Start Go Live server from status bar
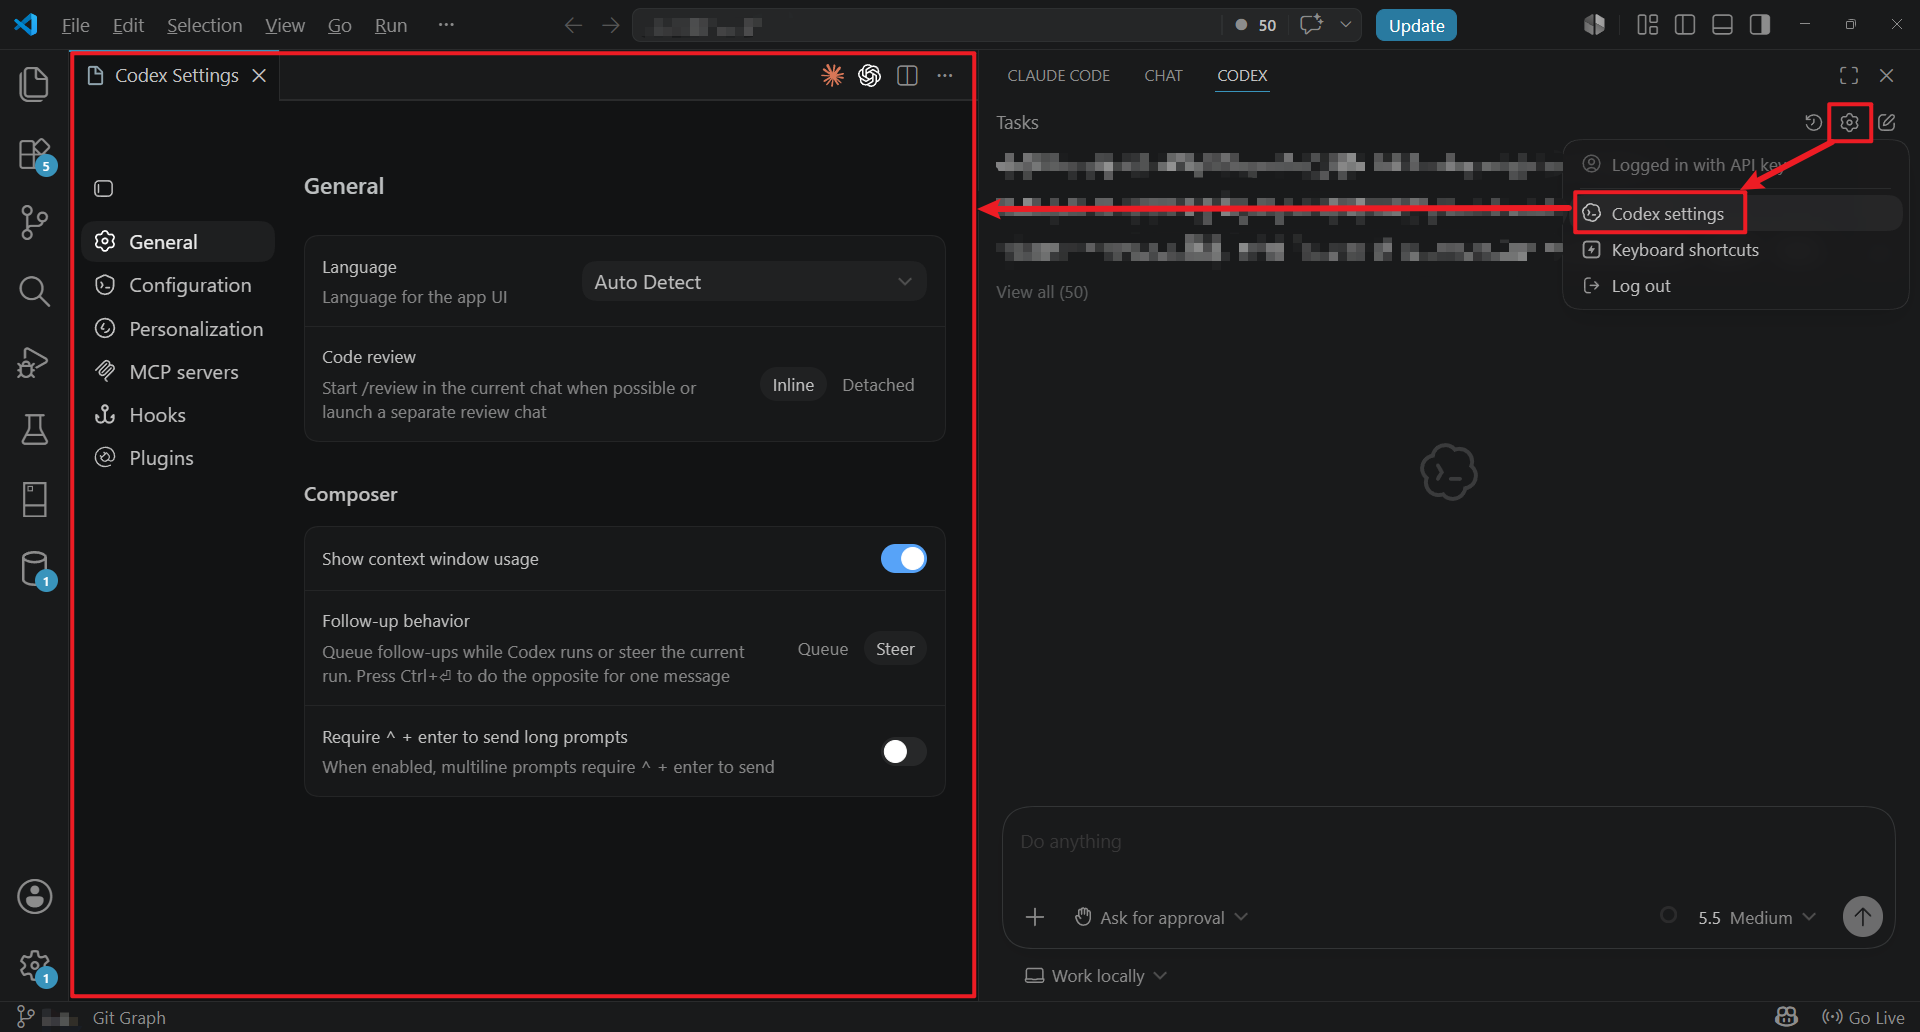 1863,1017
